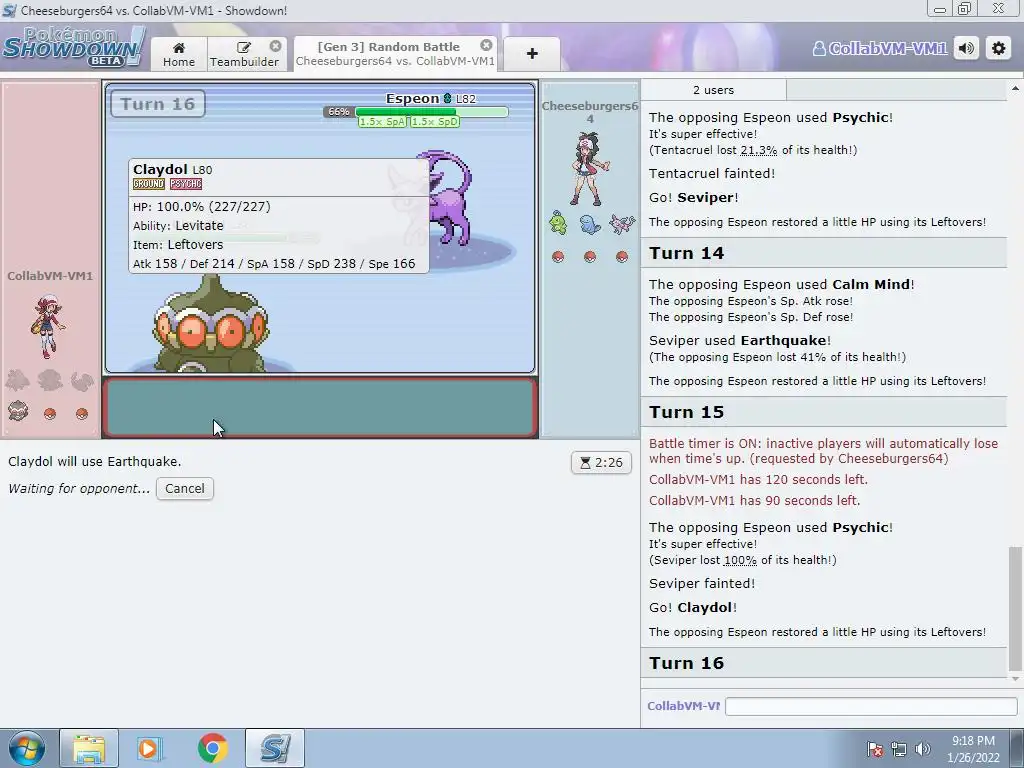This screenshot has width=1024, height=768.
Task: Click the 1.5x SpA boost badge
Action: click(x=382, y=122)
